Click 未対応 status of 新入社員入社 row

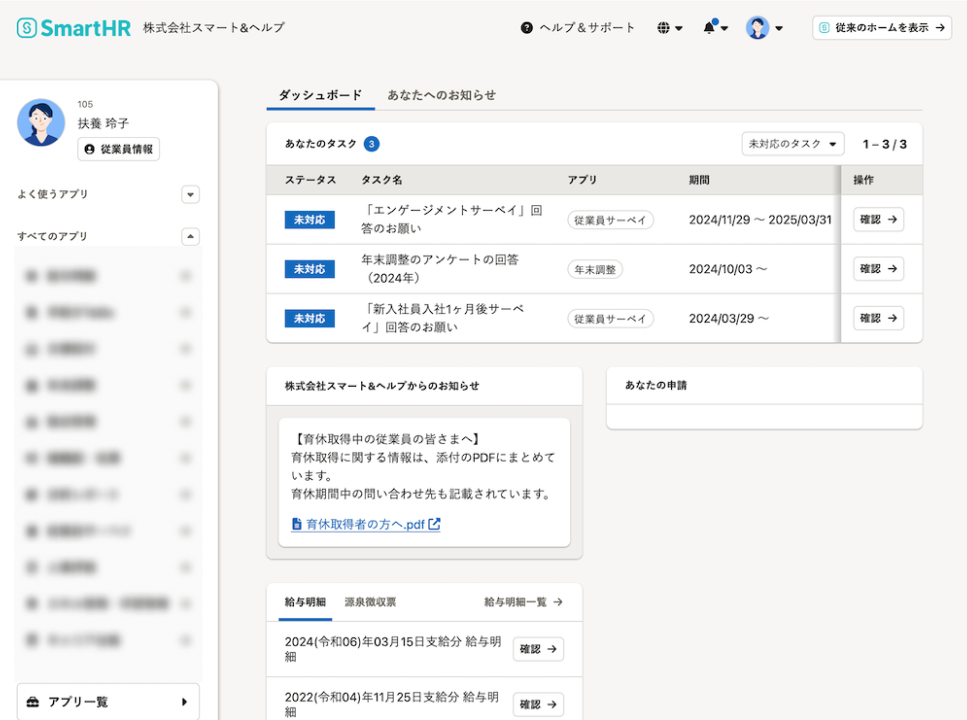point(310,318)
